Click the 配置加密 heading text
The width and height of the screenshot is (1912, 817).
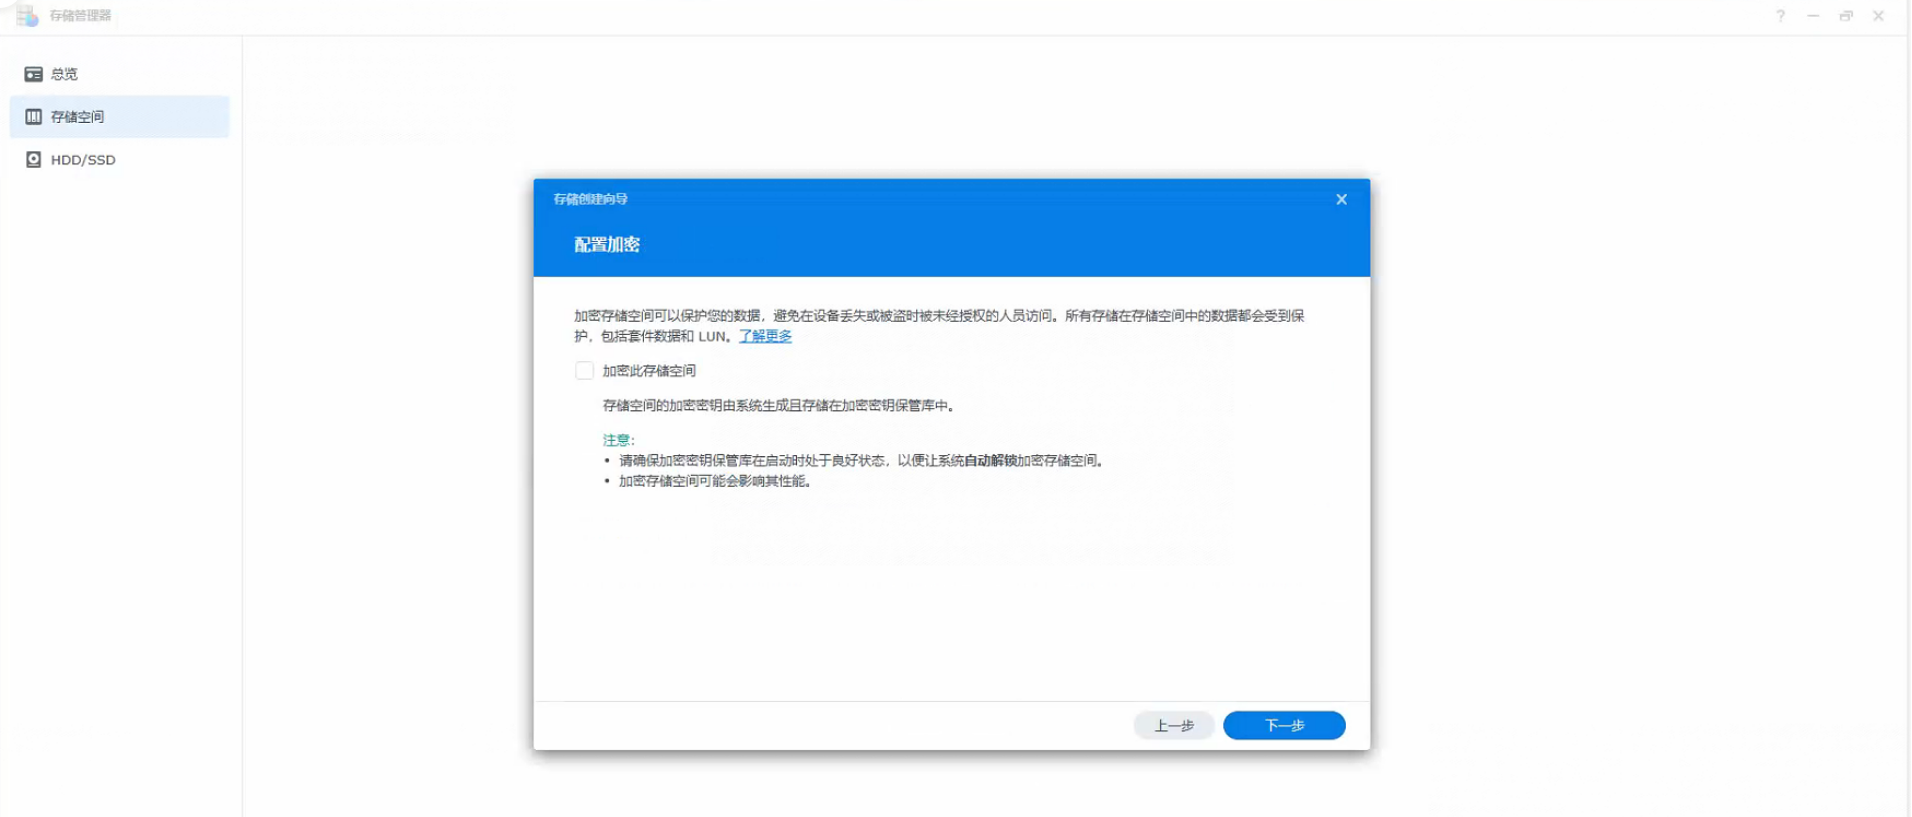point(607,245)
